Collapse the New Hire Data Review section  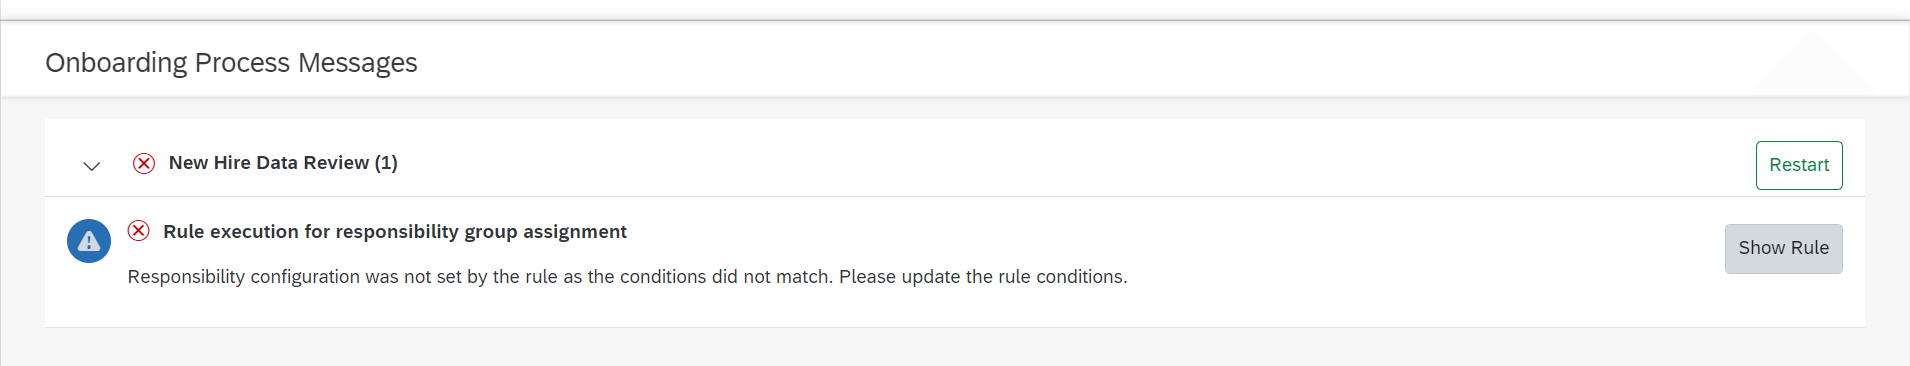(x=91, y=166)
